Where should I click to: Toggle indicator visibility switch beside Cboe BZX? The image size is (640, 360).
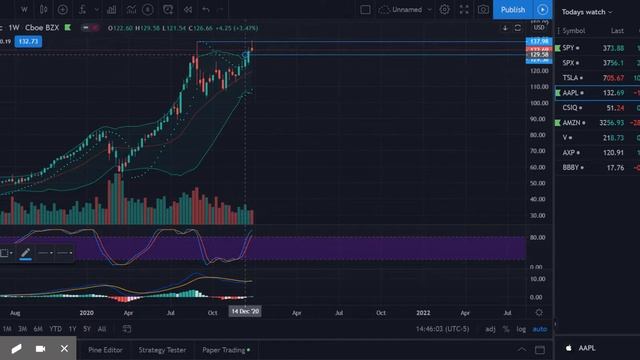90,28
